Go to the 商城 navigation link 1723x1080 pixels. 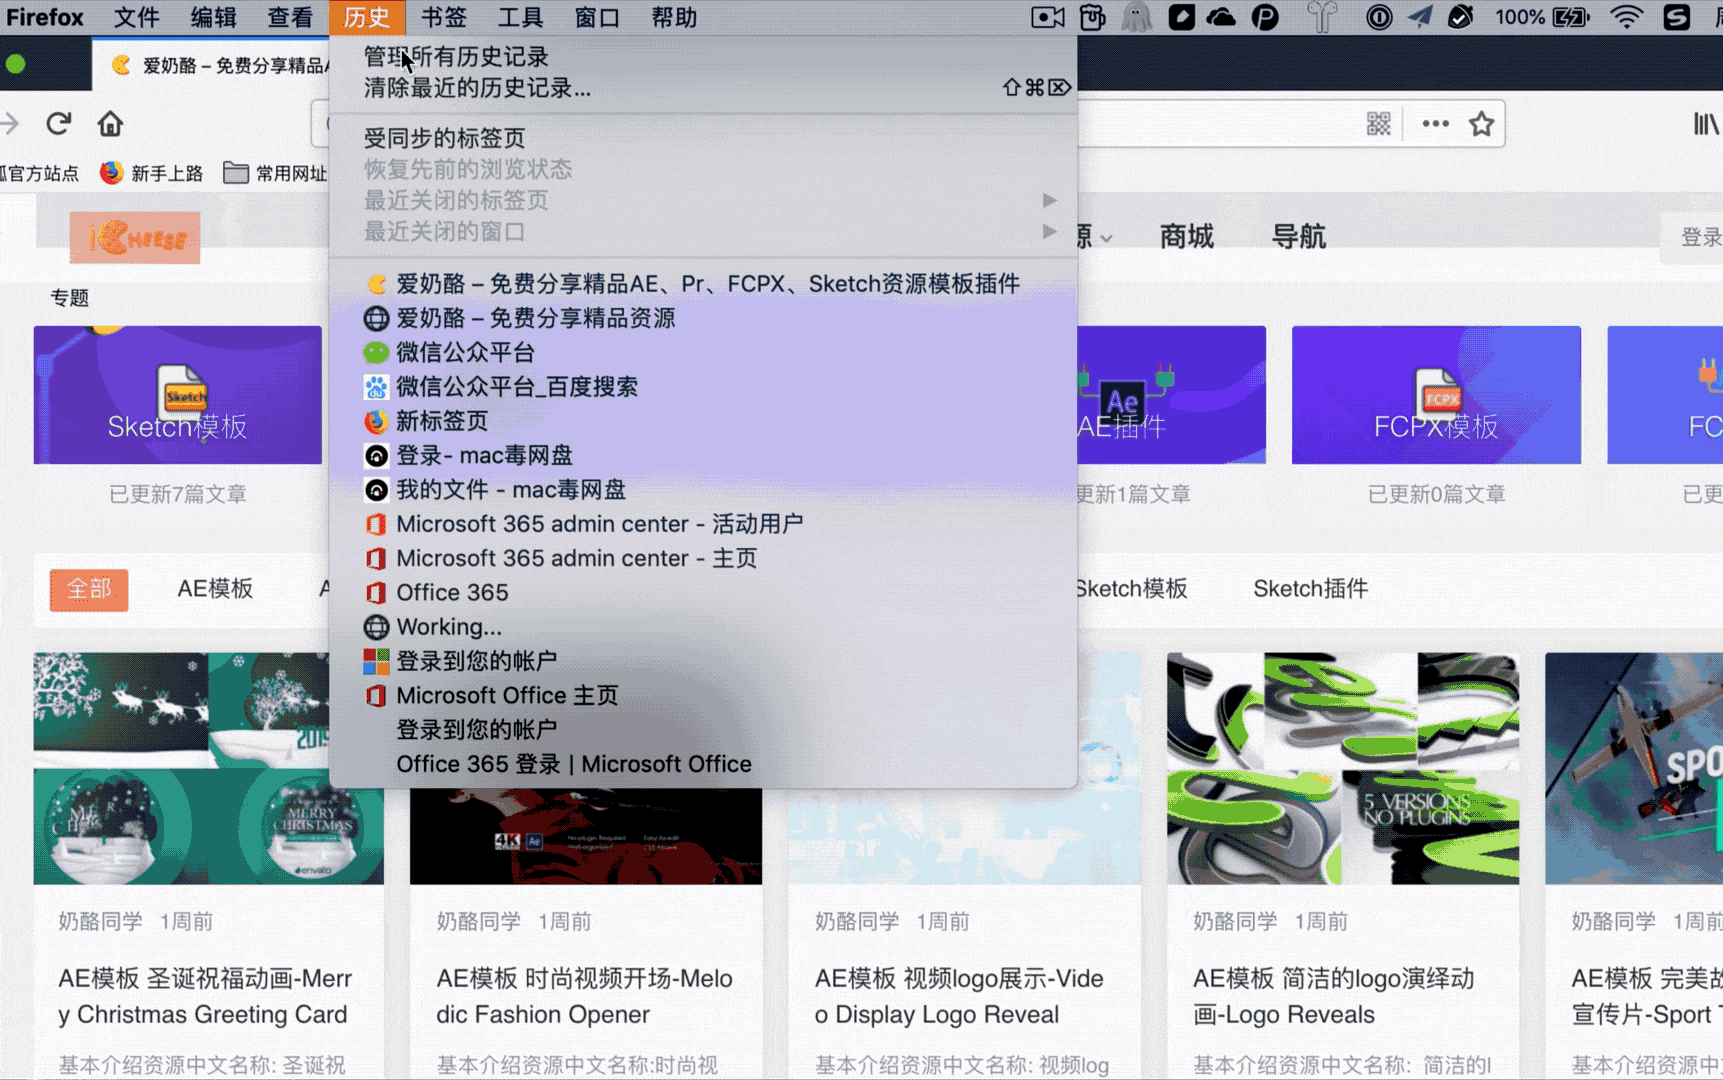click(1187, 237)
